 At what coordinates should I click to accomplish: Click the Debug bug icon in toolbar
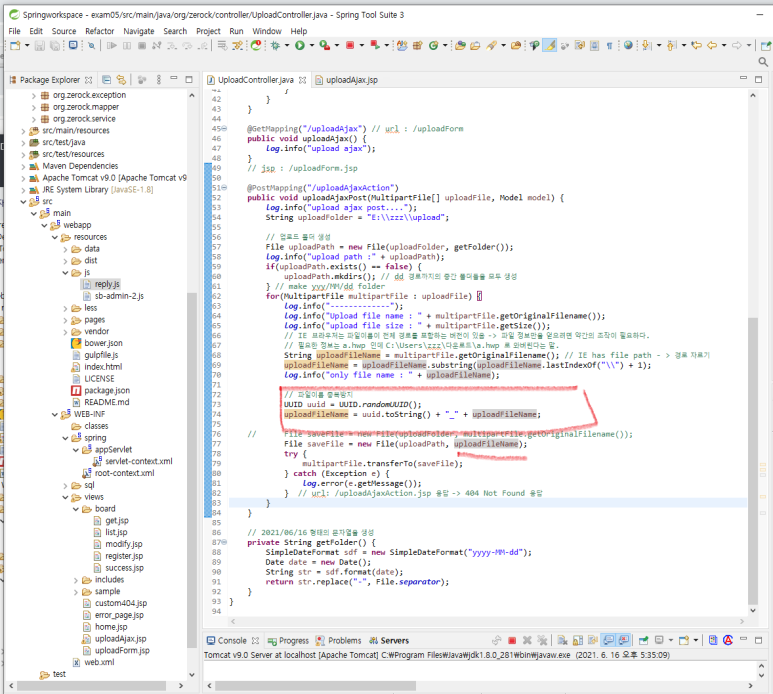275,45
